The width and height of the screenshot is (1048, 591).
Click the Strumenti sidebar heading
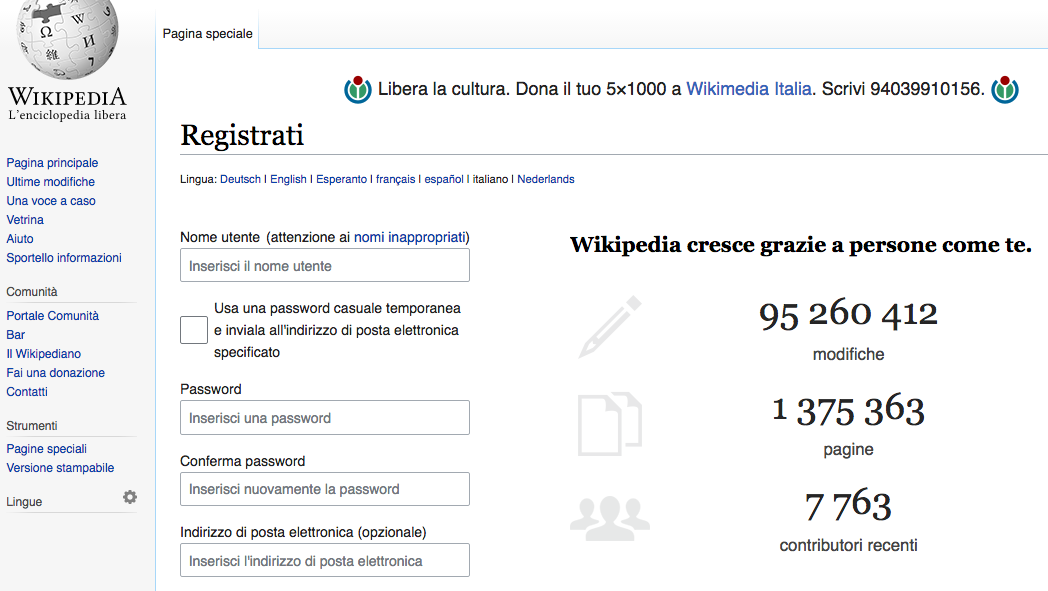[x=32, y=426]
